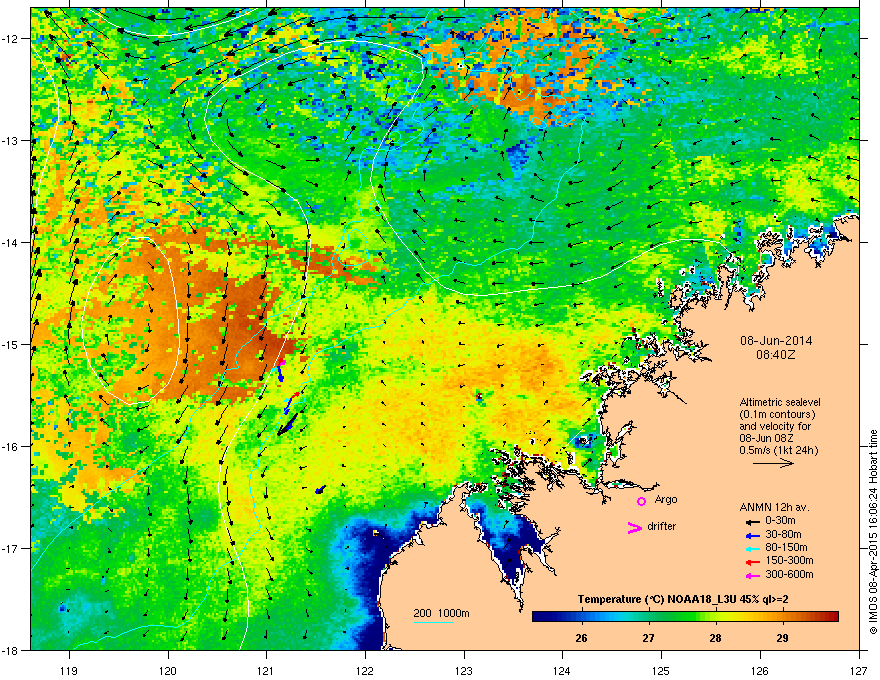Click the 'Argo' legend label
Viewport: 880px width, 680px height.
(x=666, y=499)
